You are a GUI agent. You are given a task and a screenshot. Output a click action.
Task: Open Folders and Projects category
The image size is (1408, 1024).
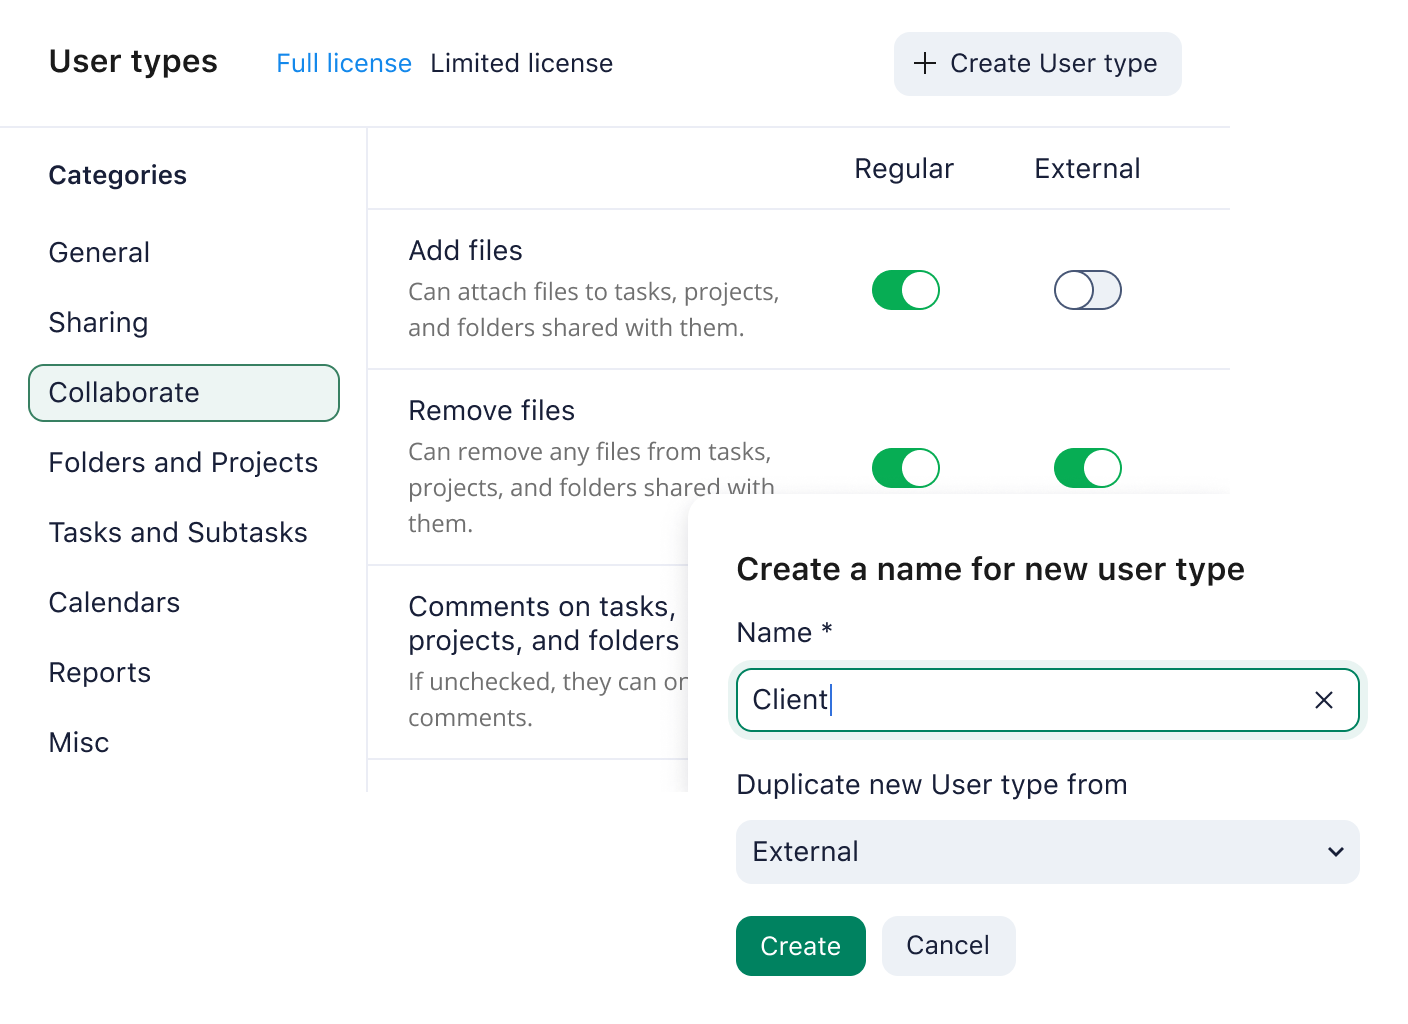183,462
